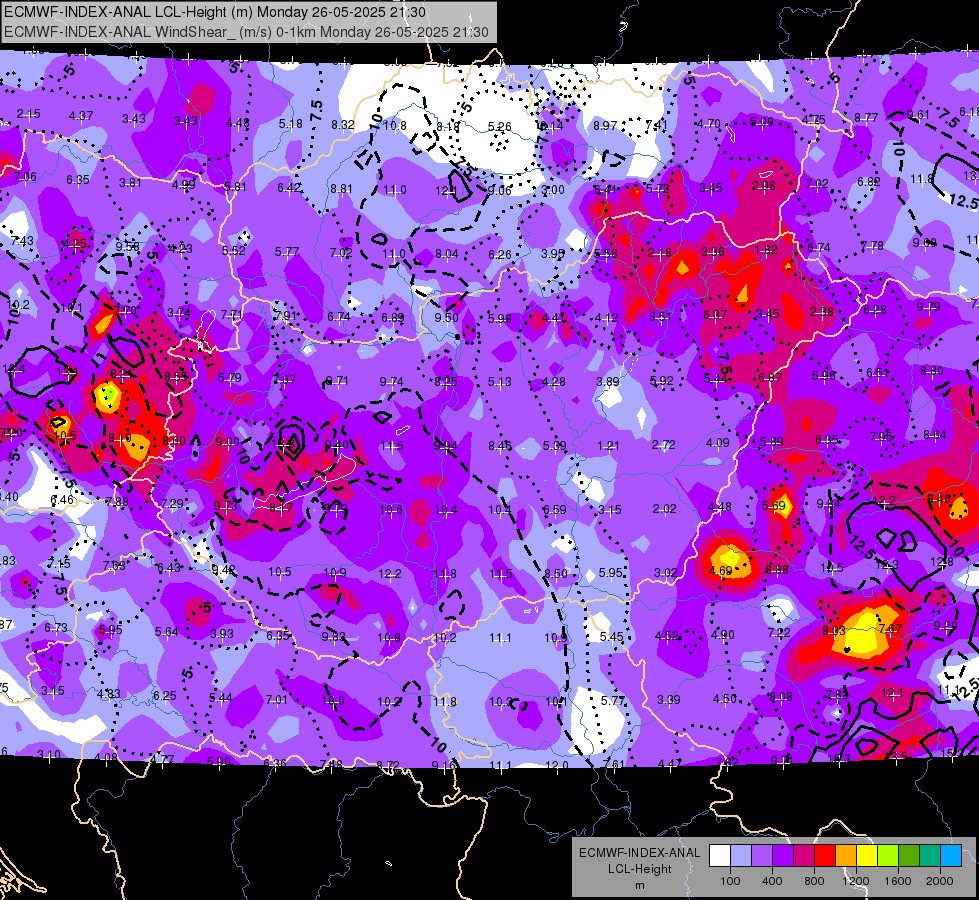Click the map value 2.72
Screen dimensions: 979x900
[663, 445]
